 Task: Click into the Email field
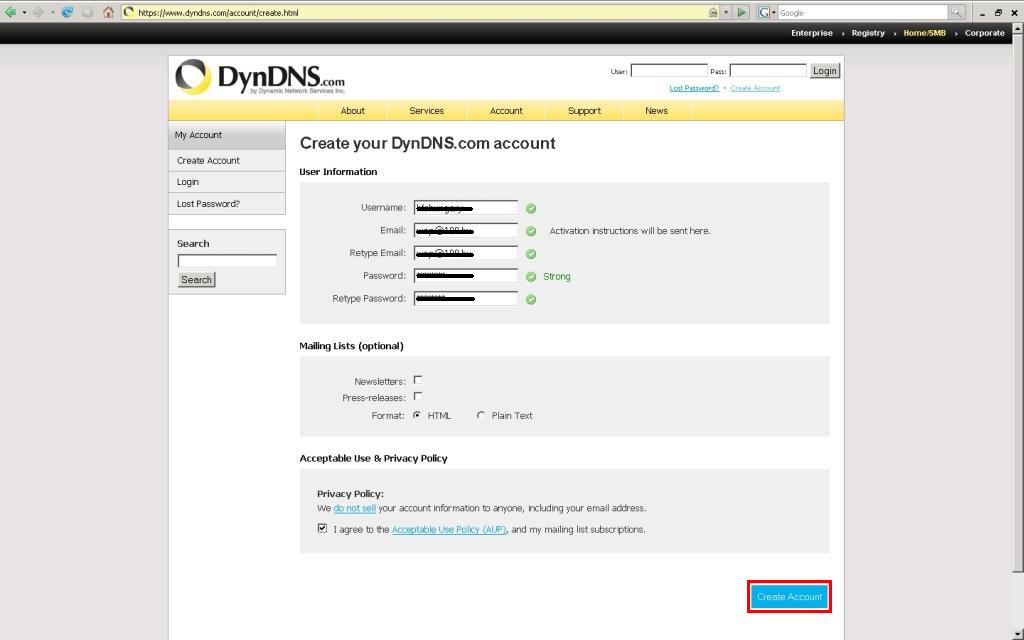[466, 231]
